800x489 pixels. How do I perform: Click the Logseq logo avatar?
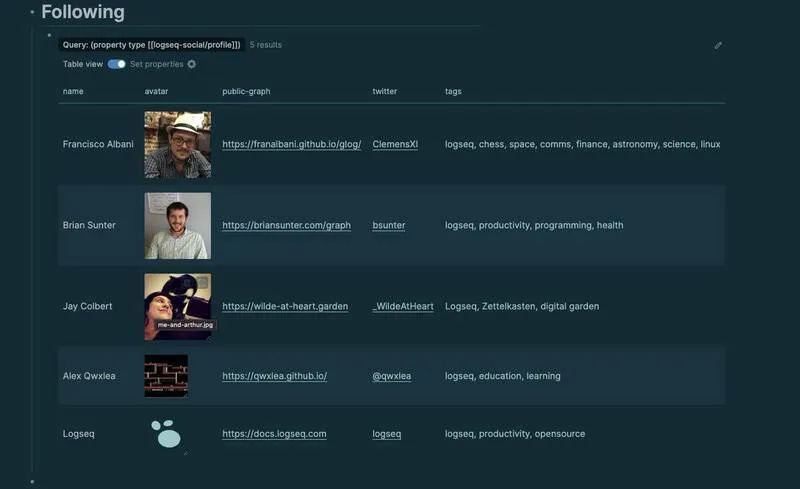tap(166, 434)
